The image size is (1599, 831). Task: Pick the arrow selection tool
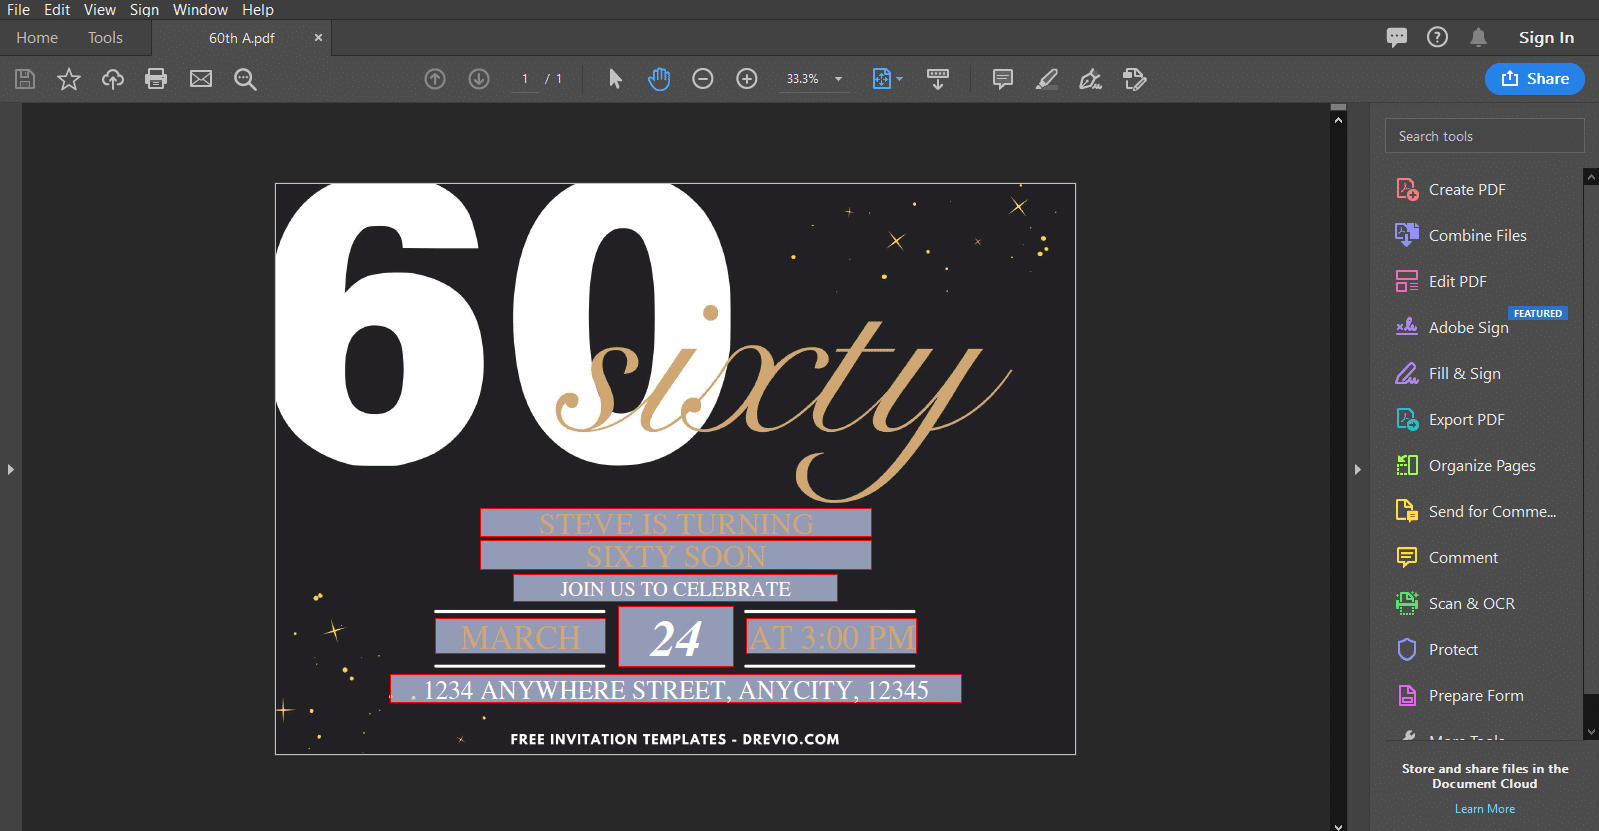tap(615, 79)
